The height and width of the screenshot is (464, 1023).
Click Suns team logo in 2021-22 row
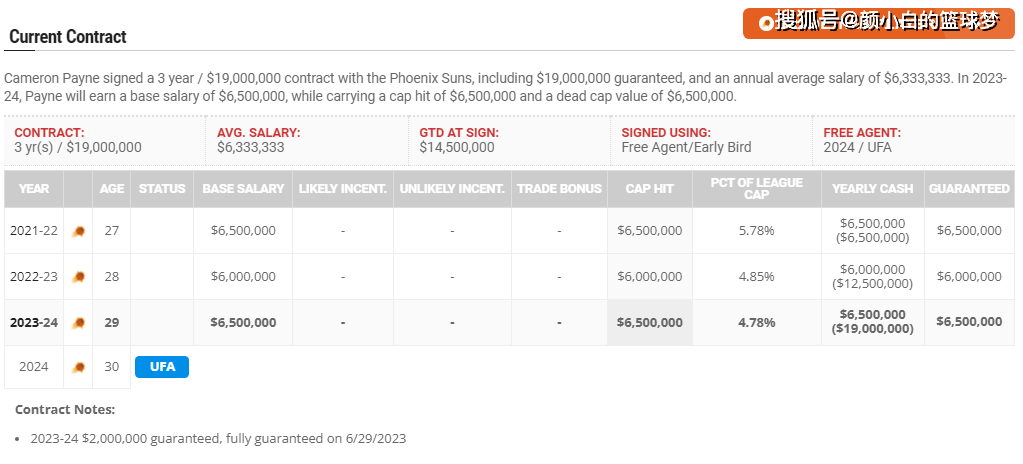pos(78,231)
